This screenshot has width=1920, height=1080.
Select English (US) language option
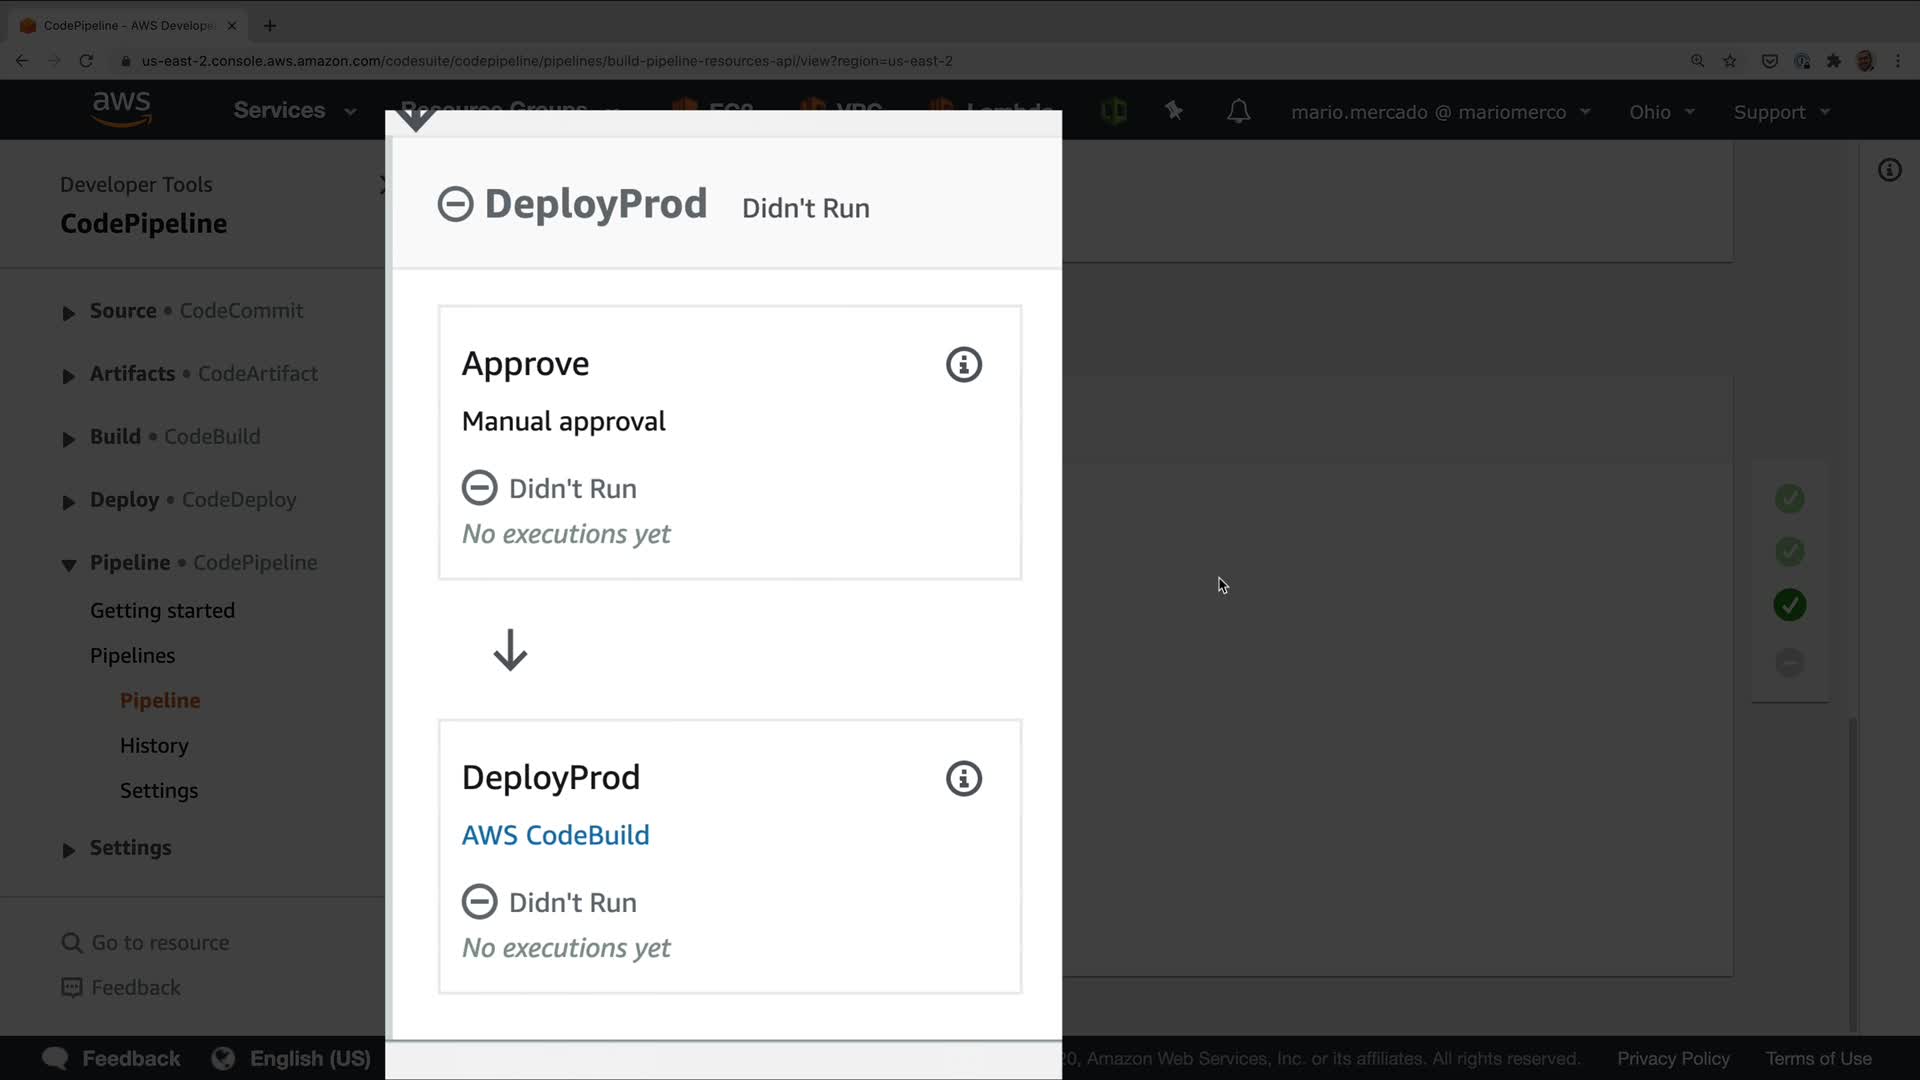pyautogui.click(x=309, y=1058)
